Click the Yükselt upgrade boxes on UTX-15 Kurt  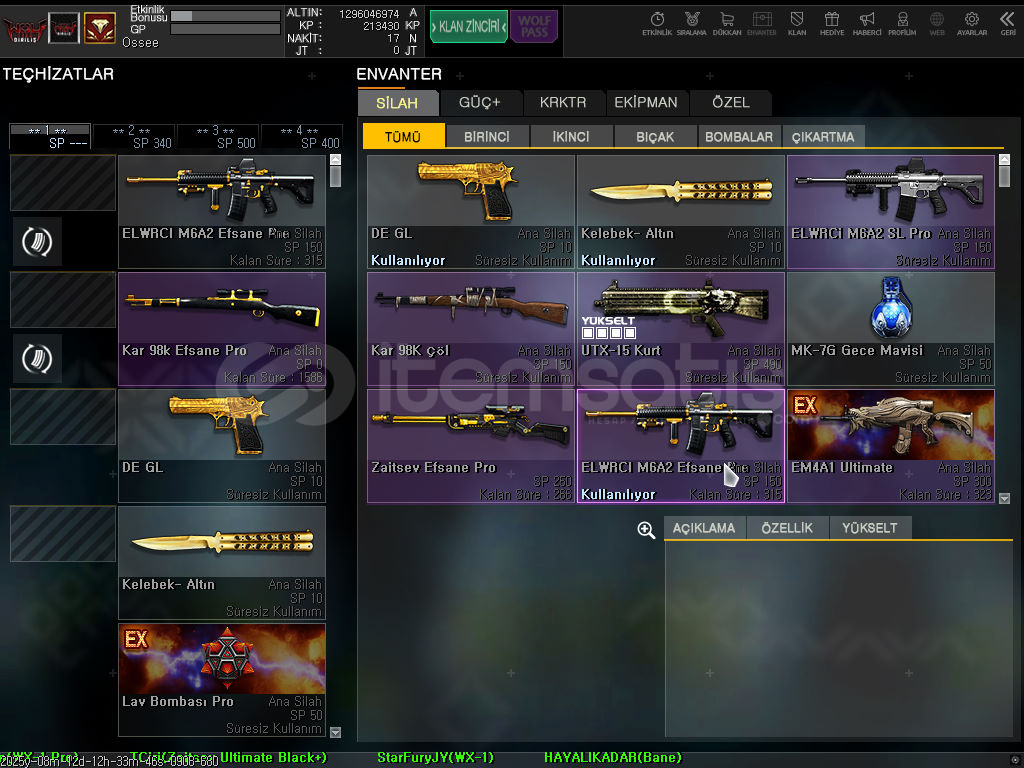click(609, 332)
